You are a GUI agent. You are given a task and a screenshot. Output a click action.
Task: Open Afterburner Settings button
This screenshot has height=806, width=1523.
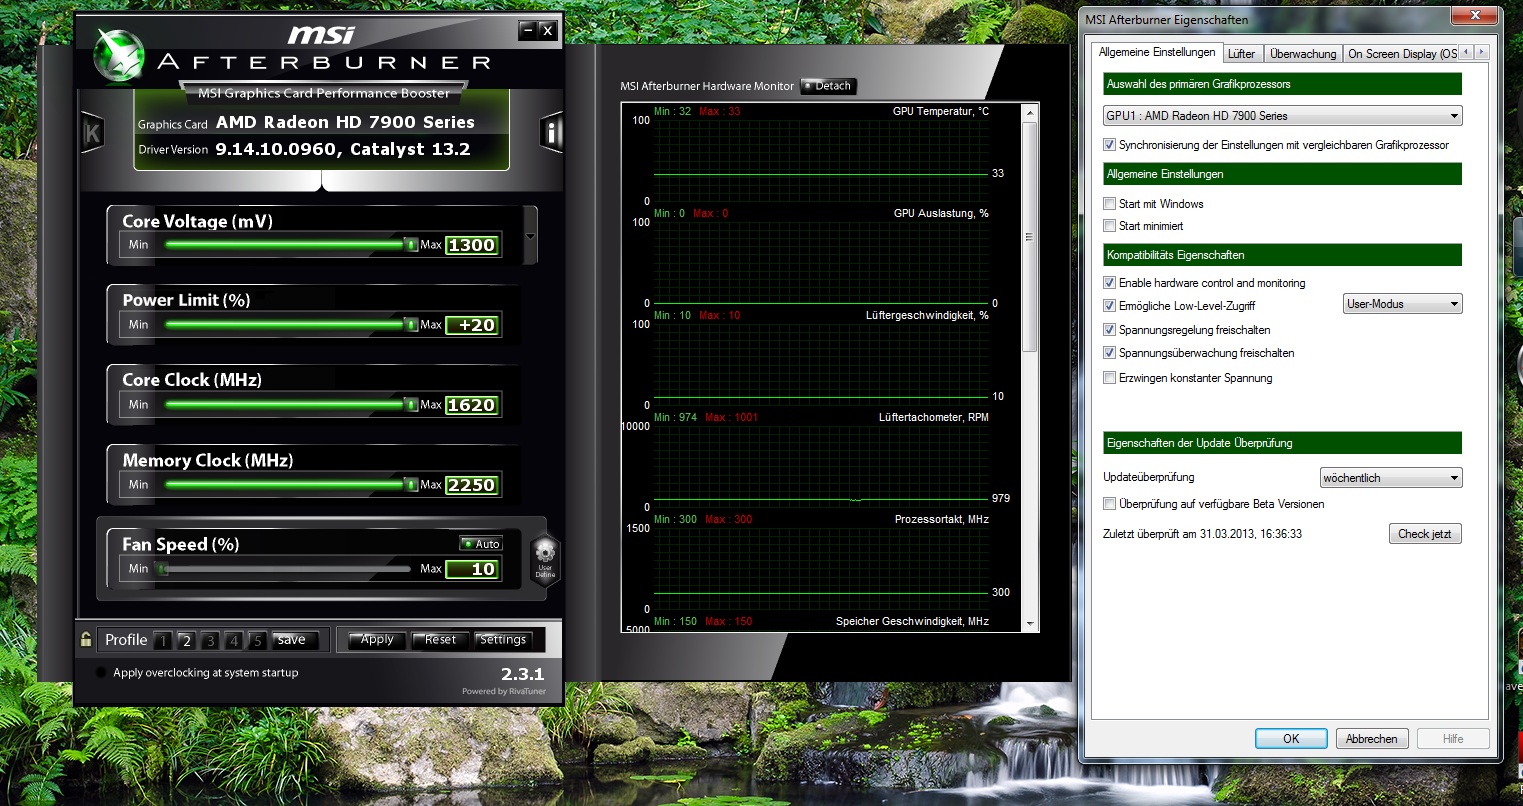(x=503, y=640)
